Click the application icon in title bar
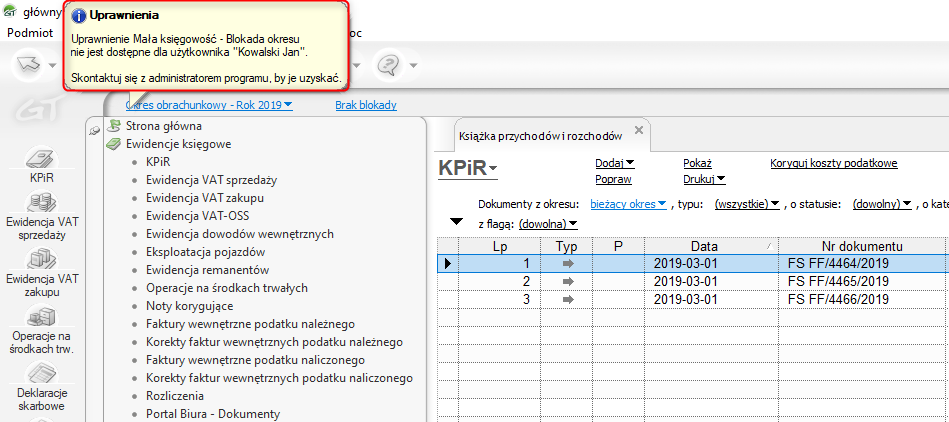 (10, 11)
